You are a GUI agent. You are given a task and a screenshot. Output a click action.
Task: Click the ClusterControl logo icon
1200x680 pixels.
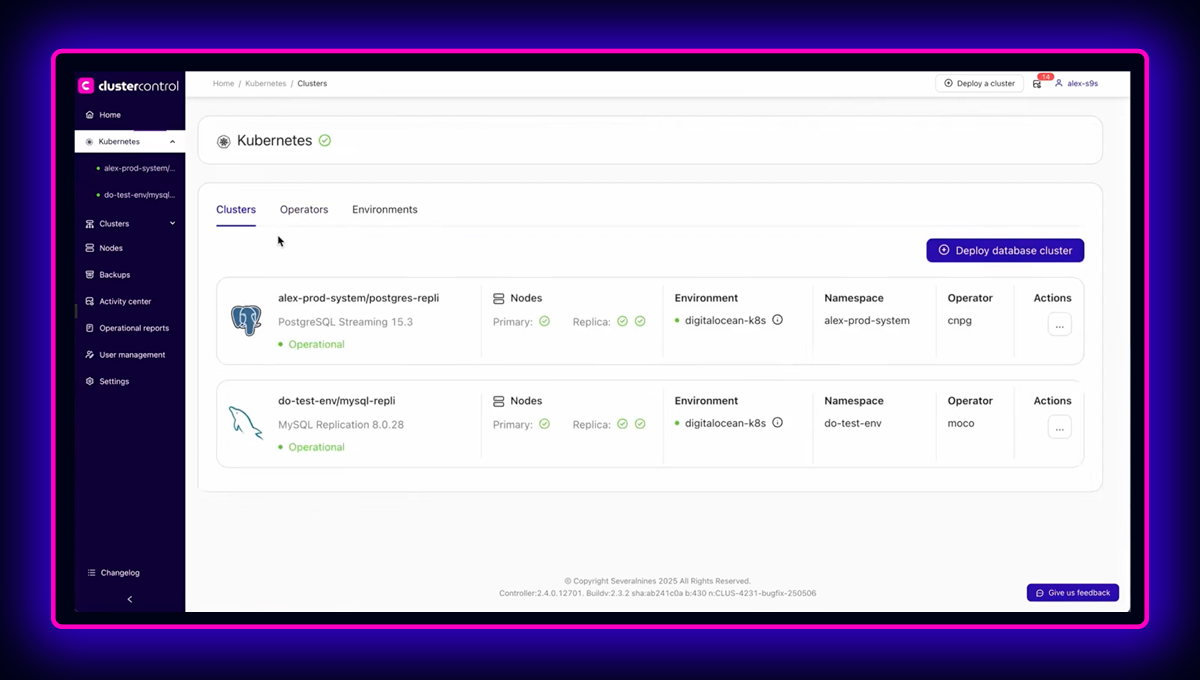coord(86,86)
